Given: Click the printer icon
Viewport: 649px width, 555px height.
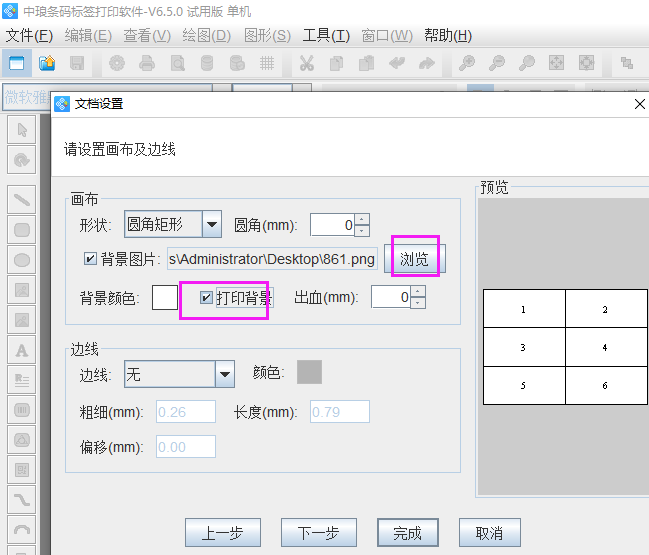Looking at the screenshot, I should (147, 63).
